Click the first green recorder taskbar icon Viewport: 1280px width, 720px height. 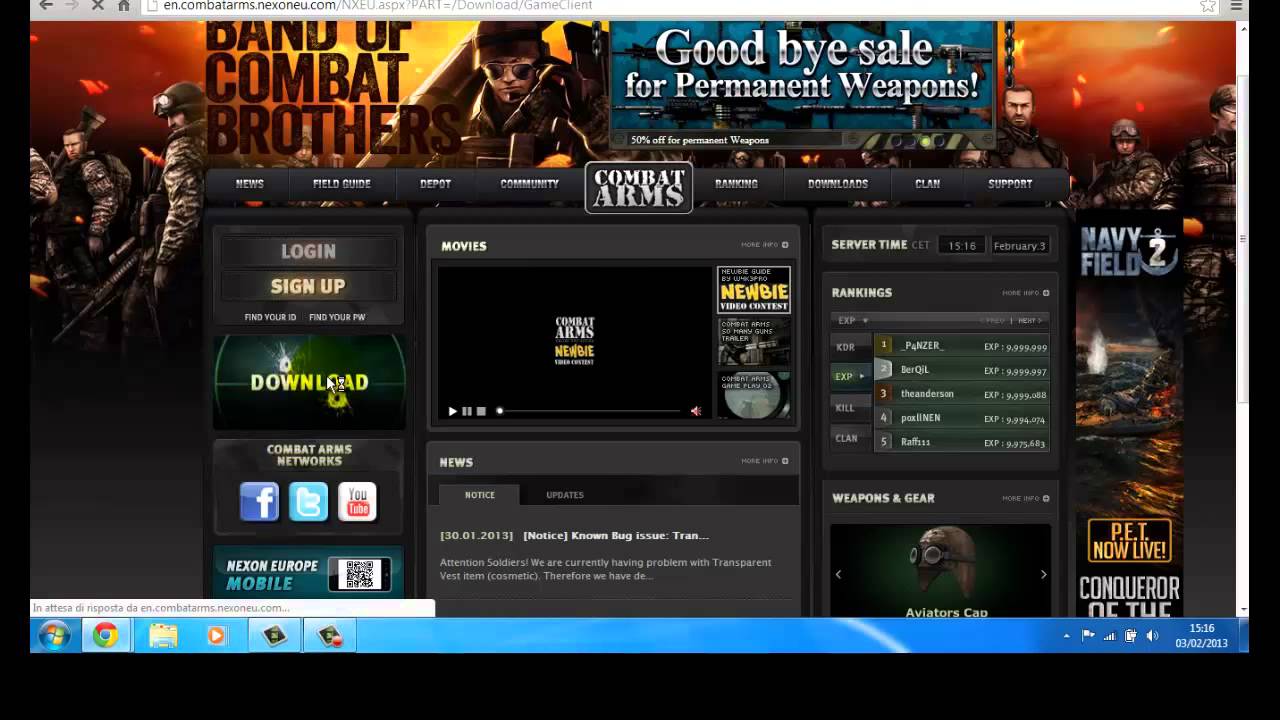[274, 636]
